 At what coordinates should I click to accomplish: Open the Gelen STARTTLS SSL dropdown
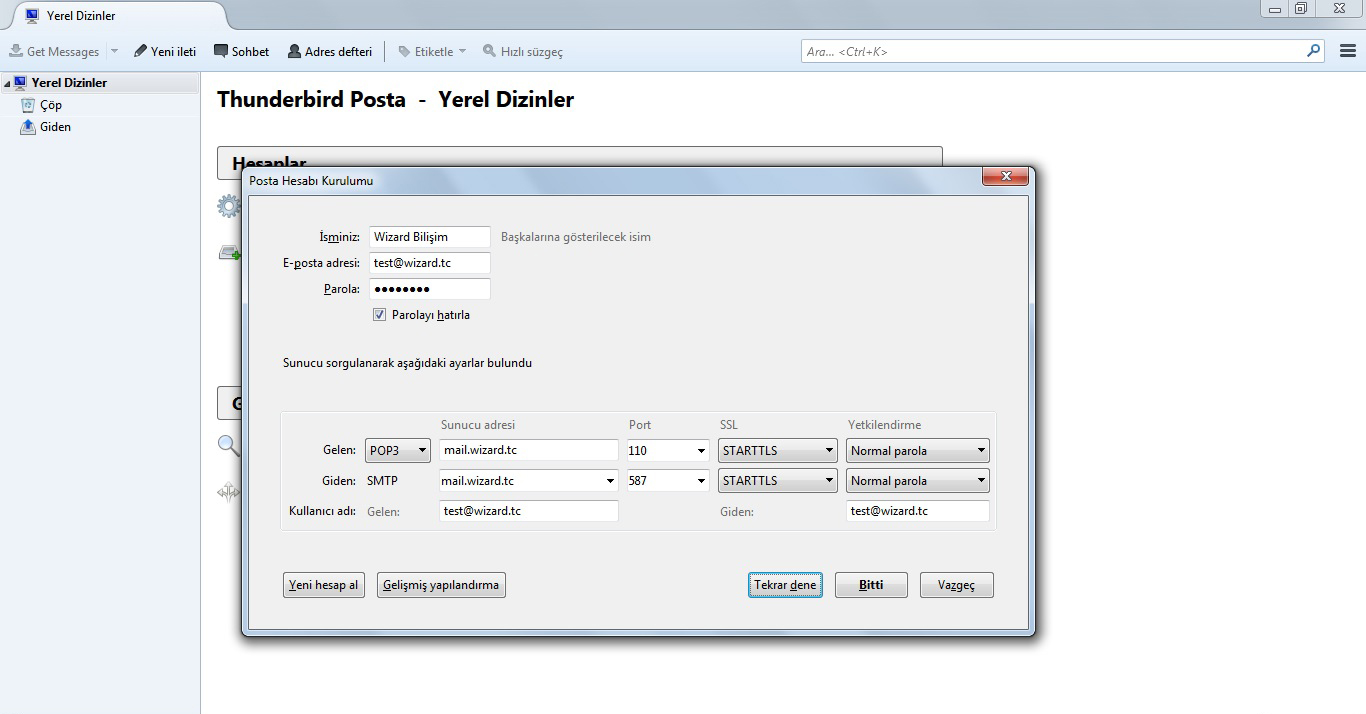click(x=778, y=451)
